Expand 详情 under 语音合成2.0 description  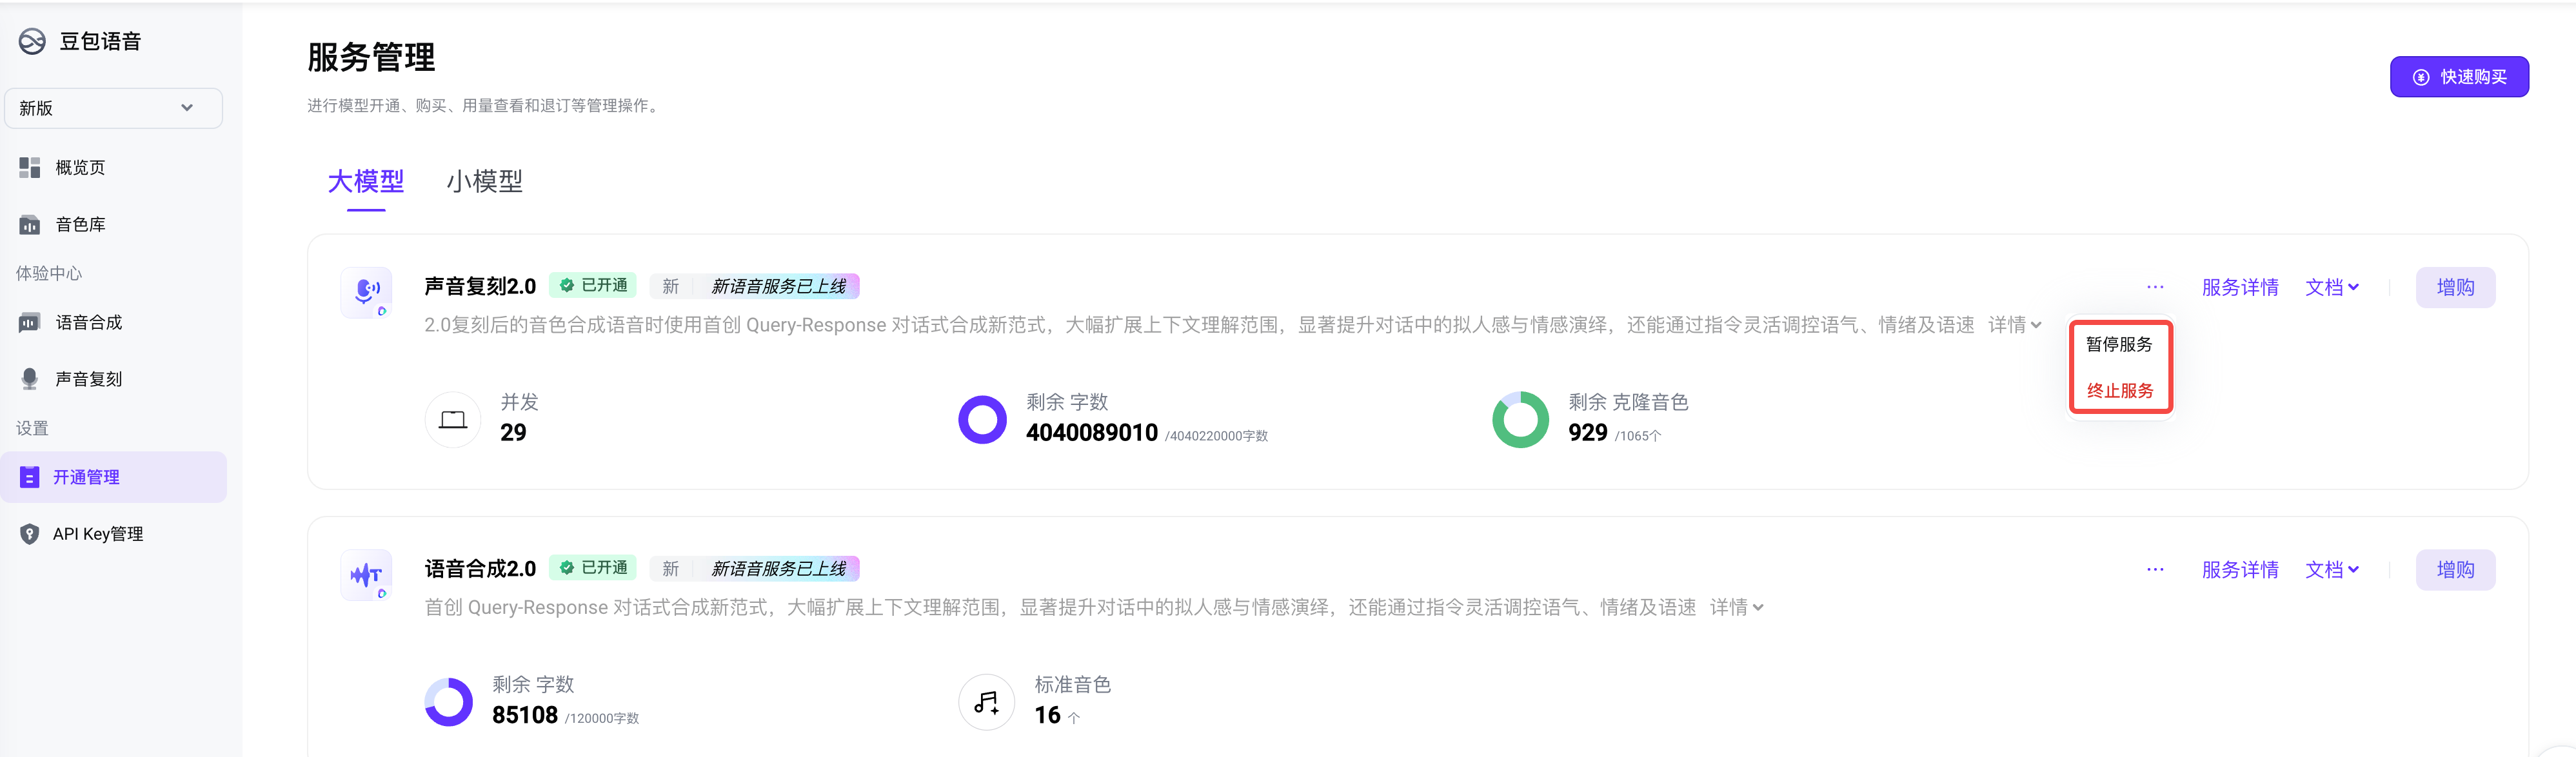pos(1737,607)
